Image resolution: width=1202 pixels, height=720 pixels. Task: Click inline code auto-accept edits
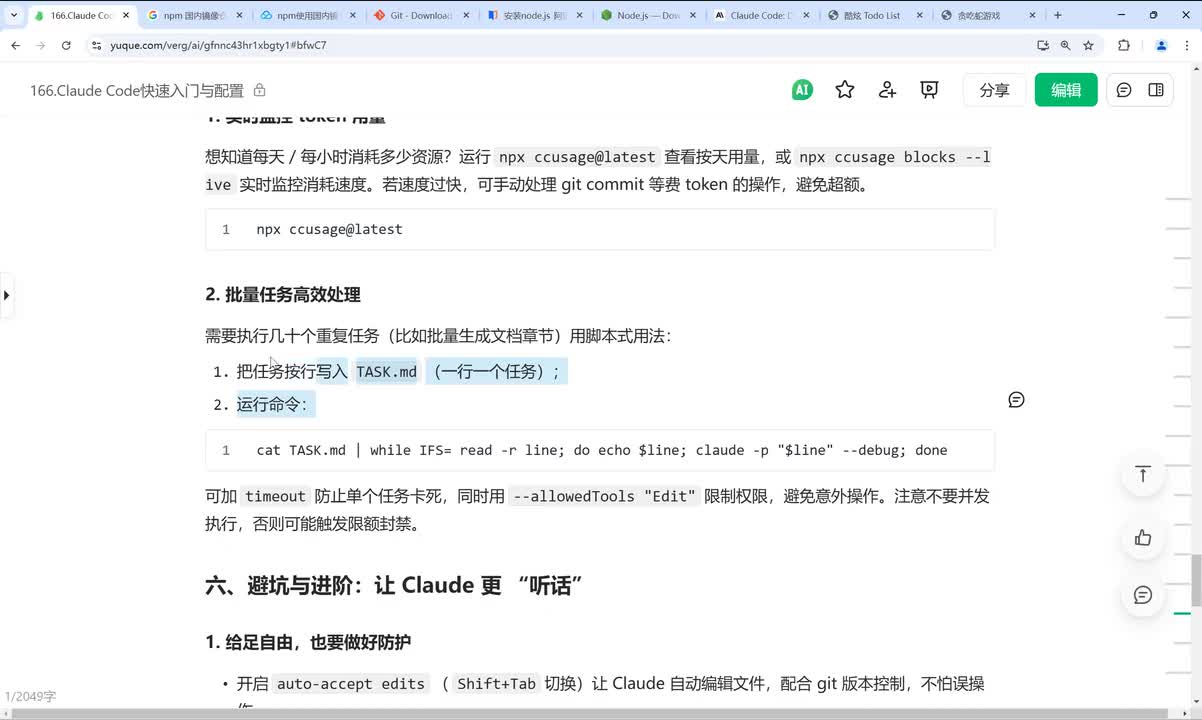pos(351,684)
